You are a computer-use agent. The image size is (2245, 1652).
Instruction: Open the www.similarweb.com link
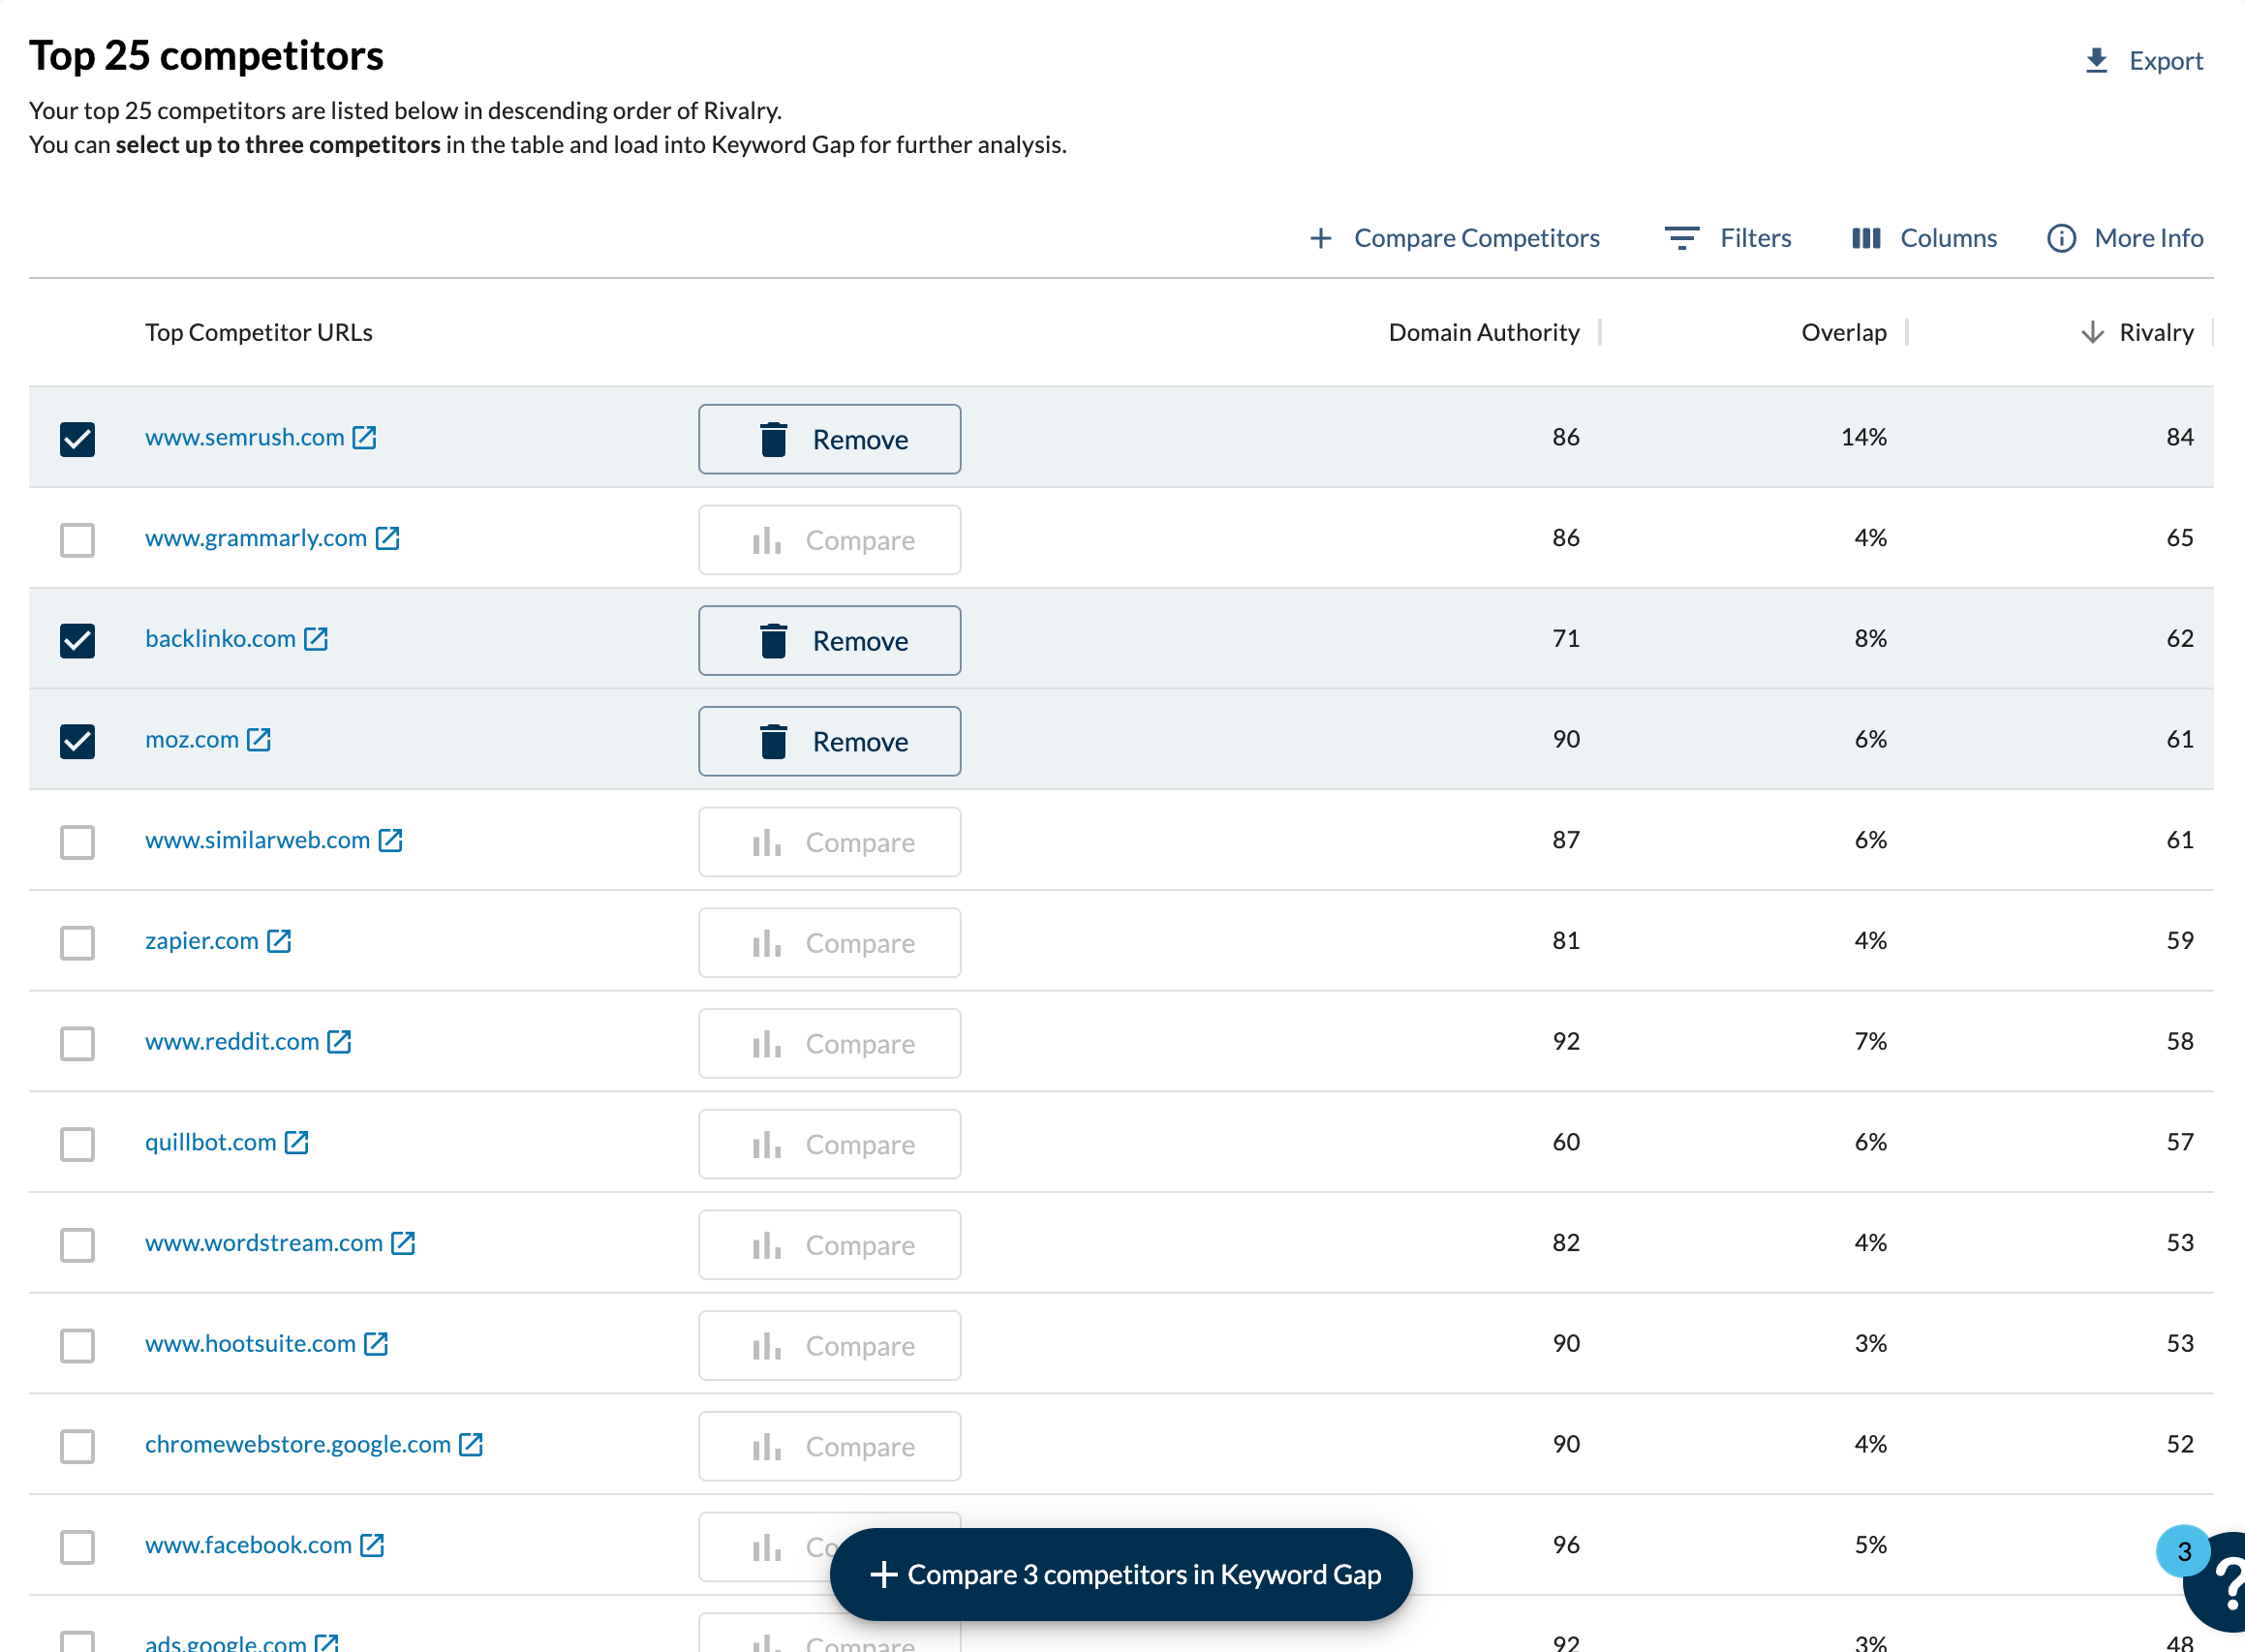257,840
